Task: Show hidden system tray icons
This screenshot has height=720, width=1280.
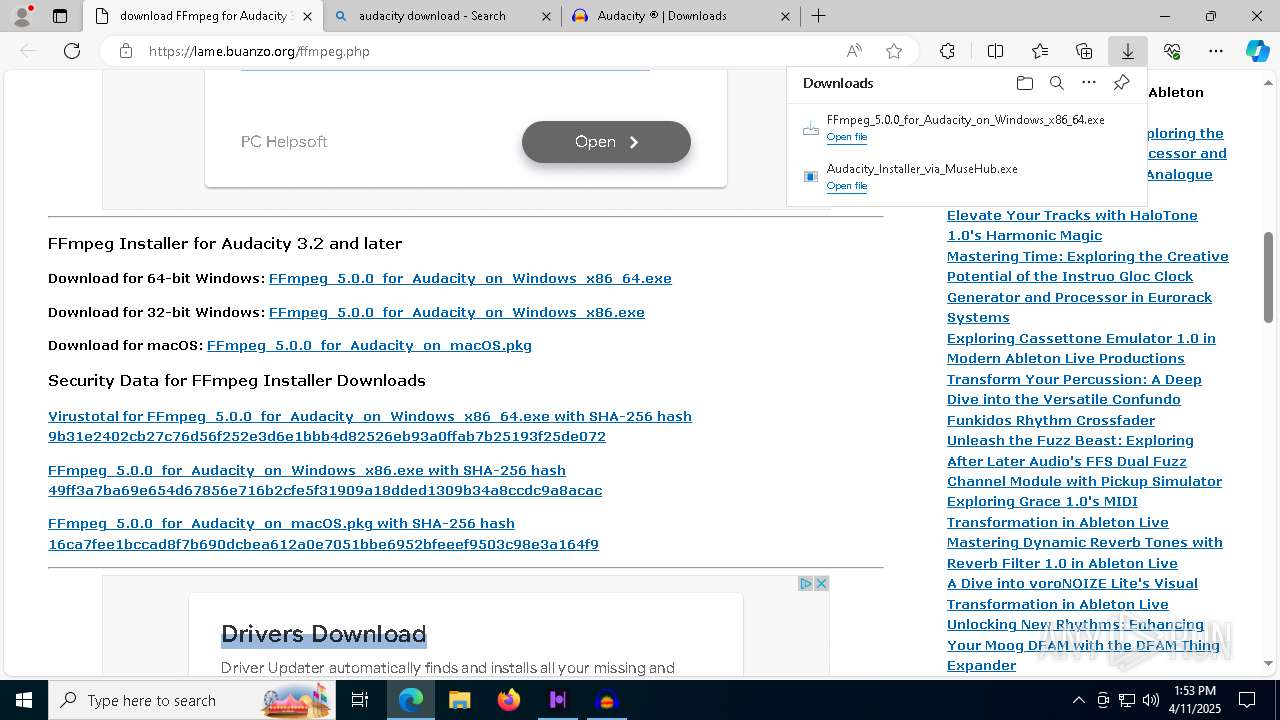Action: point(1078,700)
